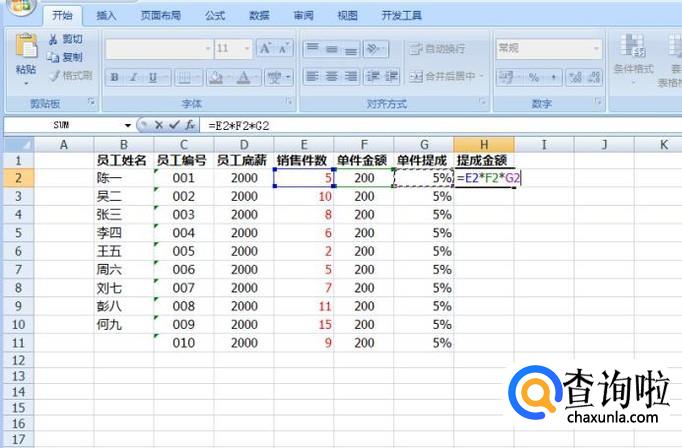Image resolution: width=682 pixels, height=448 pixels.
Task: Expand clipboard group dialog launcher
Action: point(91,102)
